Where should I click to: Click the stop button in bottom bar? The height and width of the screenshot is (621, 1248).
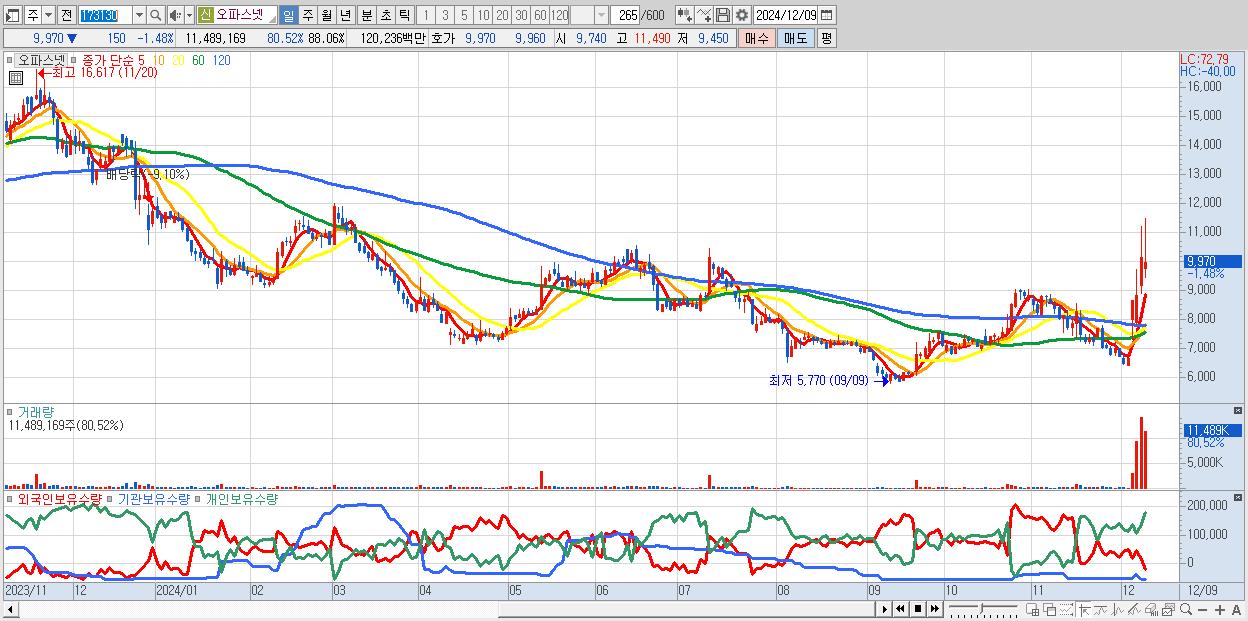(918, 609)
